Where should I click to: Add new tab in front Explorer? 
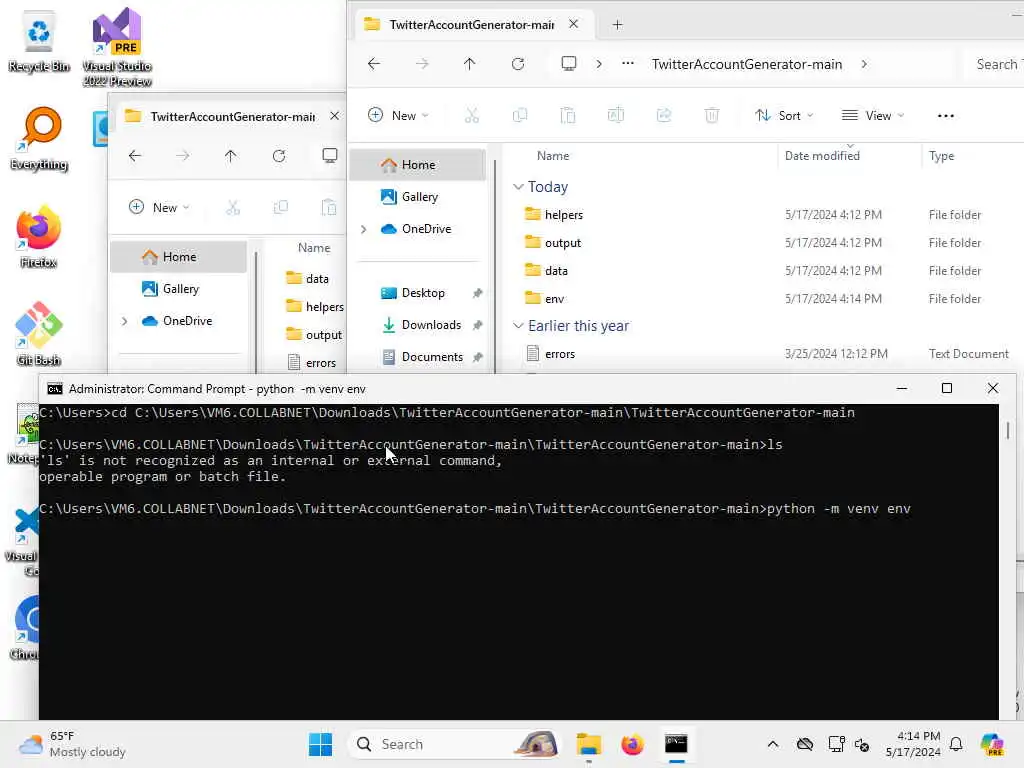click(617, 25)
